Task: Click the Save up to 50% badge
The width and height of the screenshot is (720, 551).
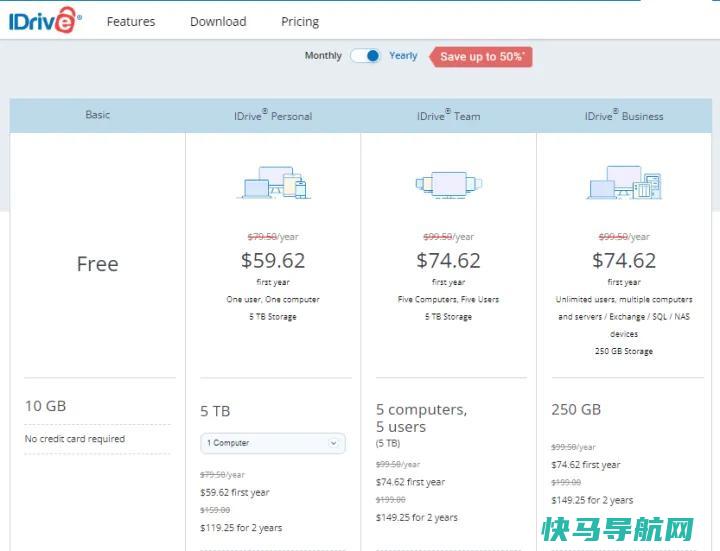Action: click(481, 56)
